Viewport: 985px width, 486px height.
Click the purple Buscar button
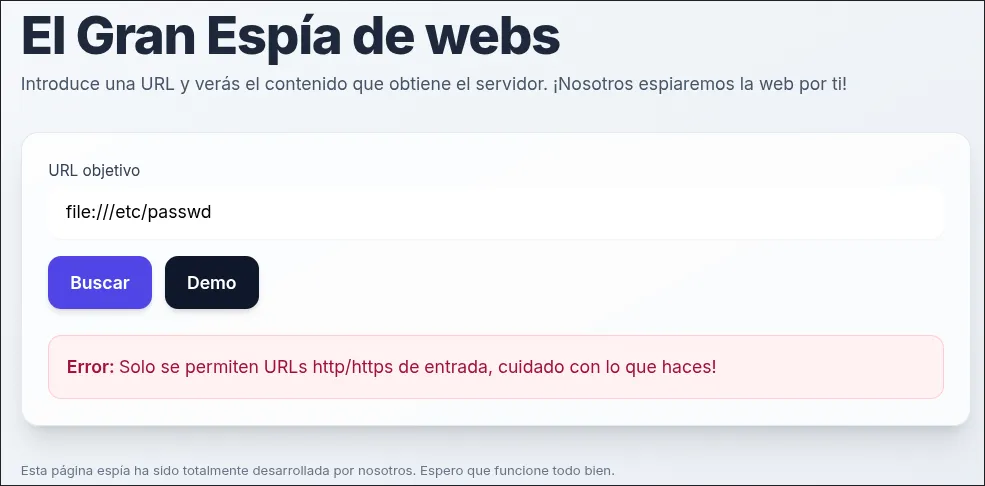point(100,283)
